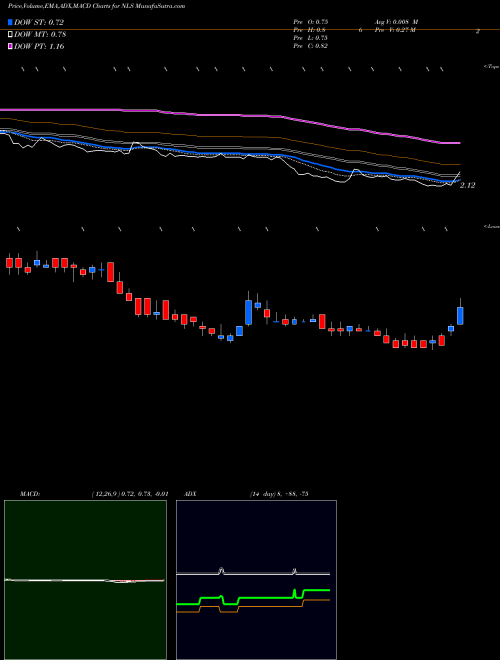This screenshot has width=500, height=660.
Task: Click the 'ADX' panel heading
Action: pyautogui.click(x=190, y=493)
